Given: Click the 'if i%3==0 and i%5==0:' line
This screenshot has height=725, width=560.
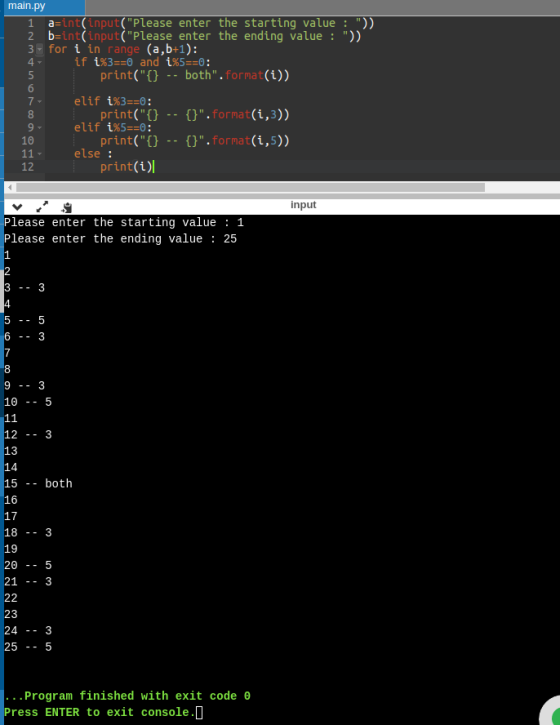Looking at the screenshot, I should 142,62.
